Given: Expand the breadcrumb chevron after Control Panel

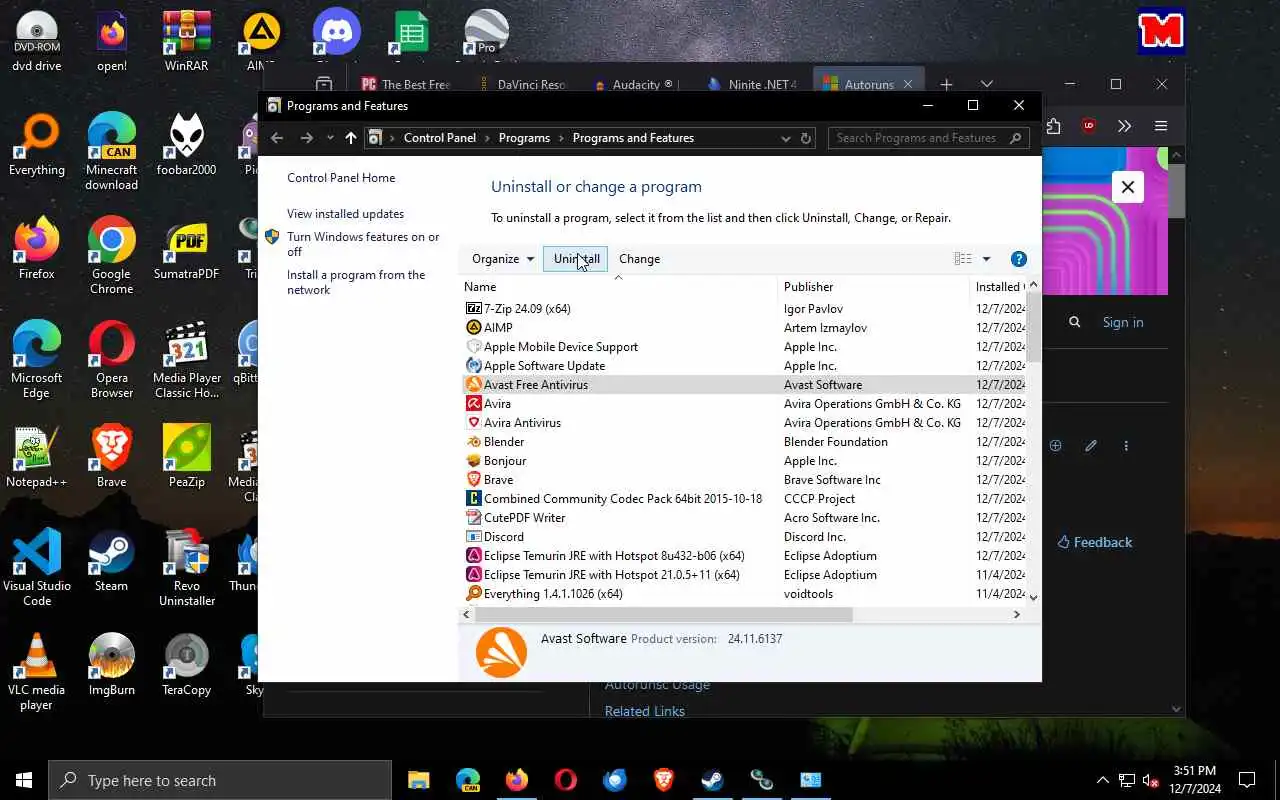Looking at the screenshot, I should pyautogui.click(x=487, y=138).
